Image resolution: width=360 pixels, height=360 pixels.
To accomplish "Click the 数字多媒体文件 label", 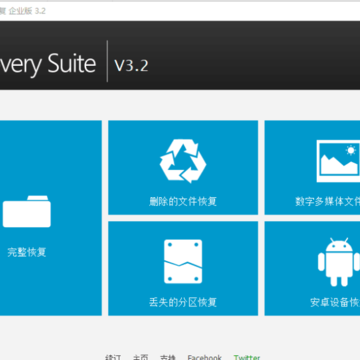I will coord(328,202).
